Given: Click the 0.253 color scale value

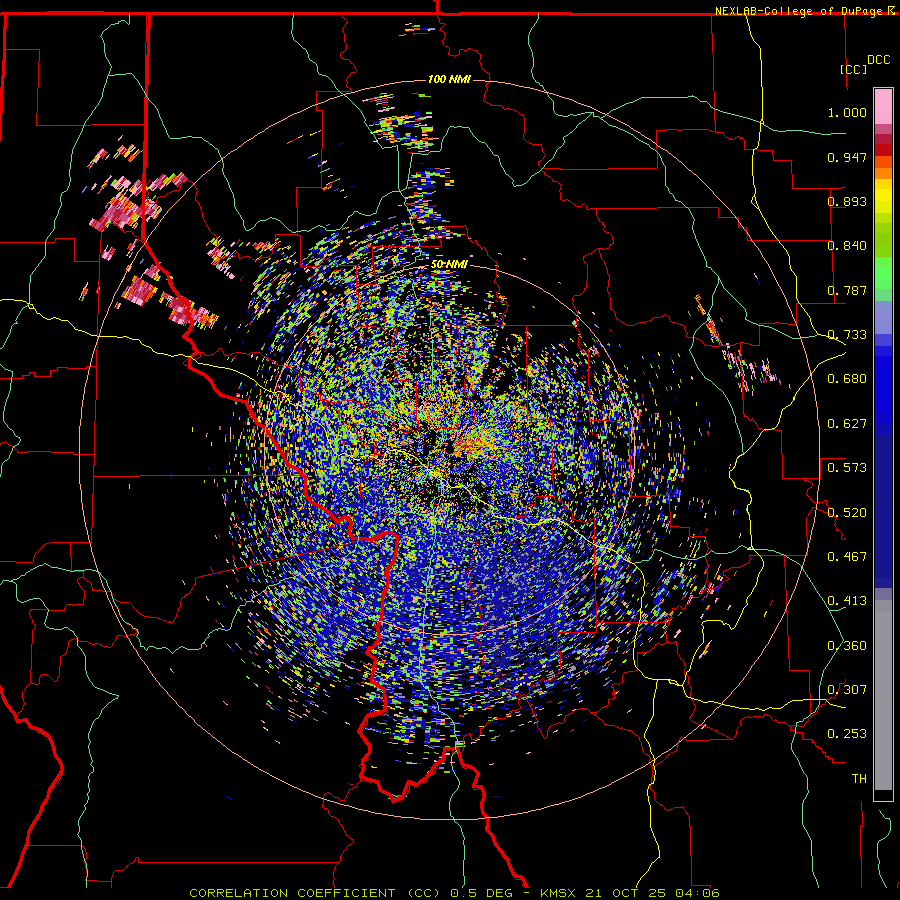Looking at the screenshot, I should 847,734.
